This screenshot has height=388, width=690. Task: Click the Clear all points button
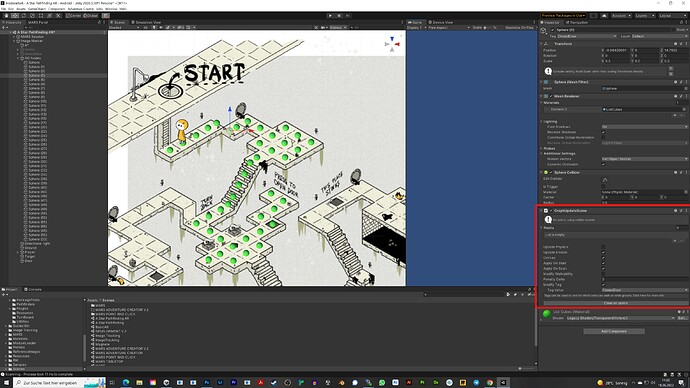point(615,303)
